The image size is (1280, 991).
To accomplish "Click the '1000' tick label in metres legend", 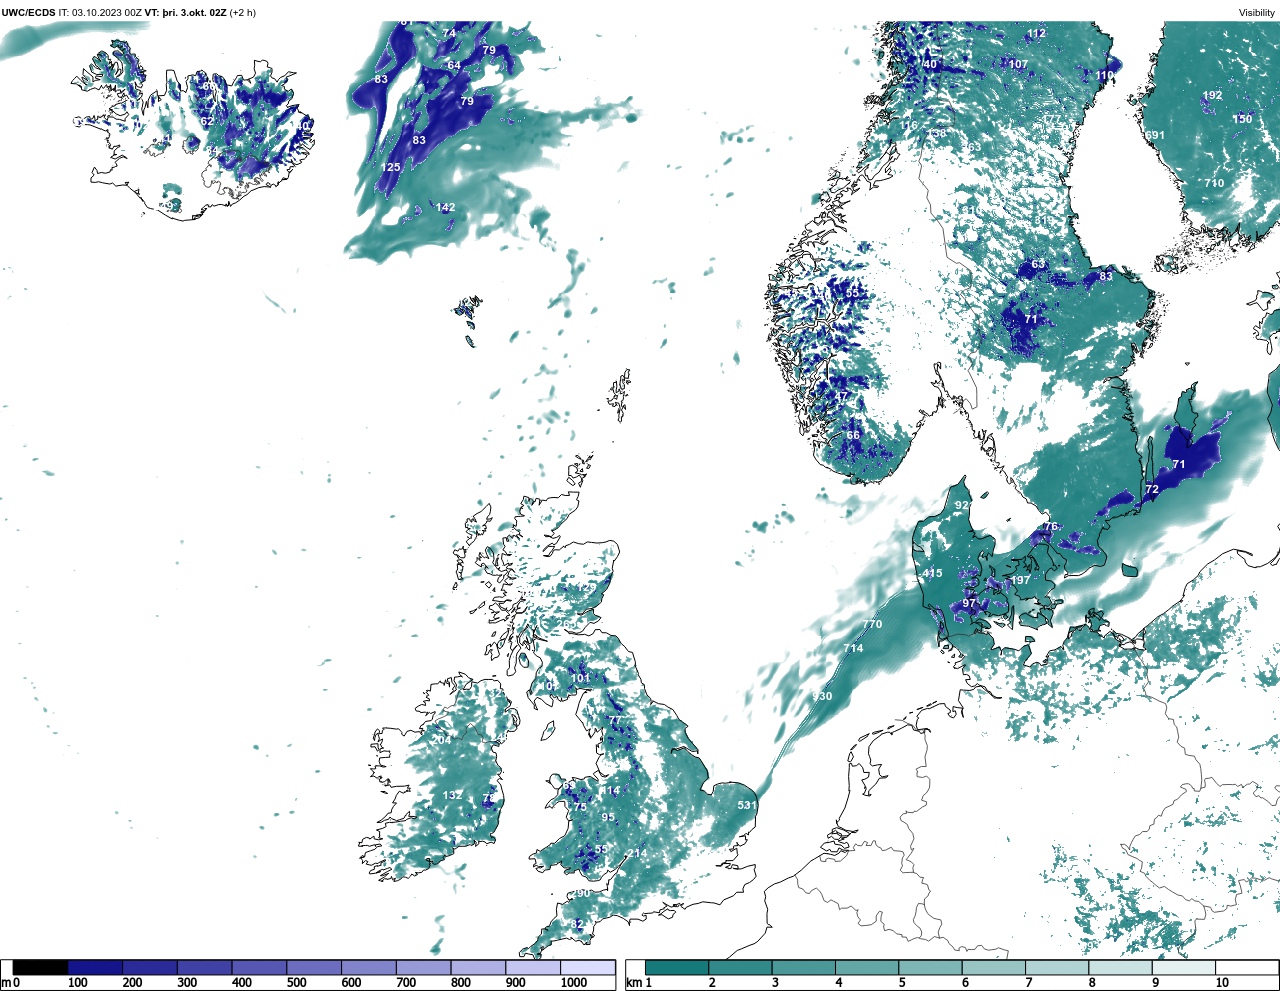I will point(574,983).
